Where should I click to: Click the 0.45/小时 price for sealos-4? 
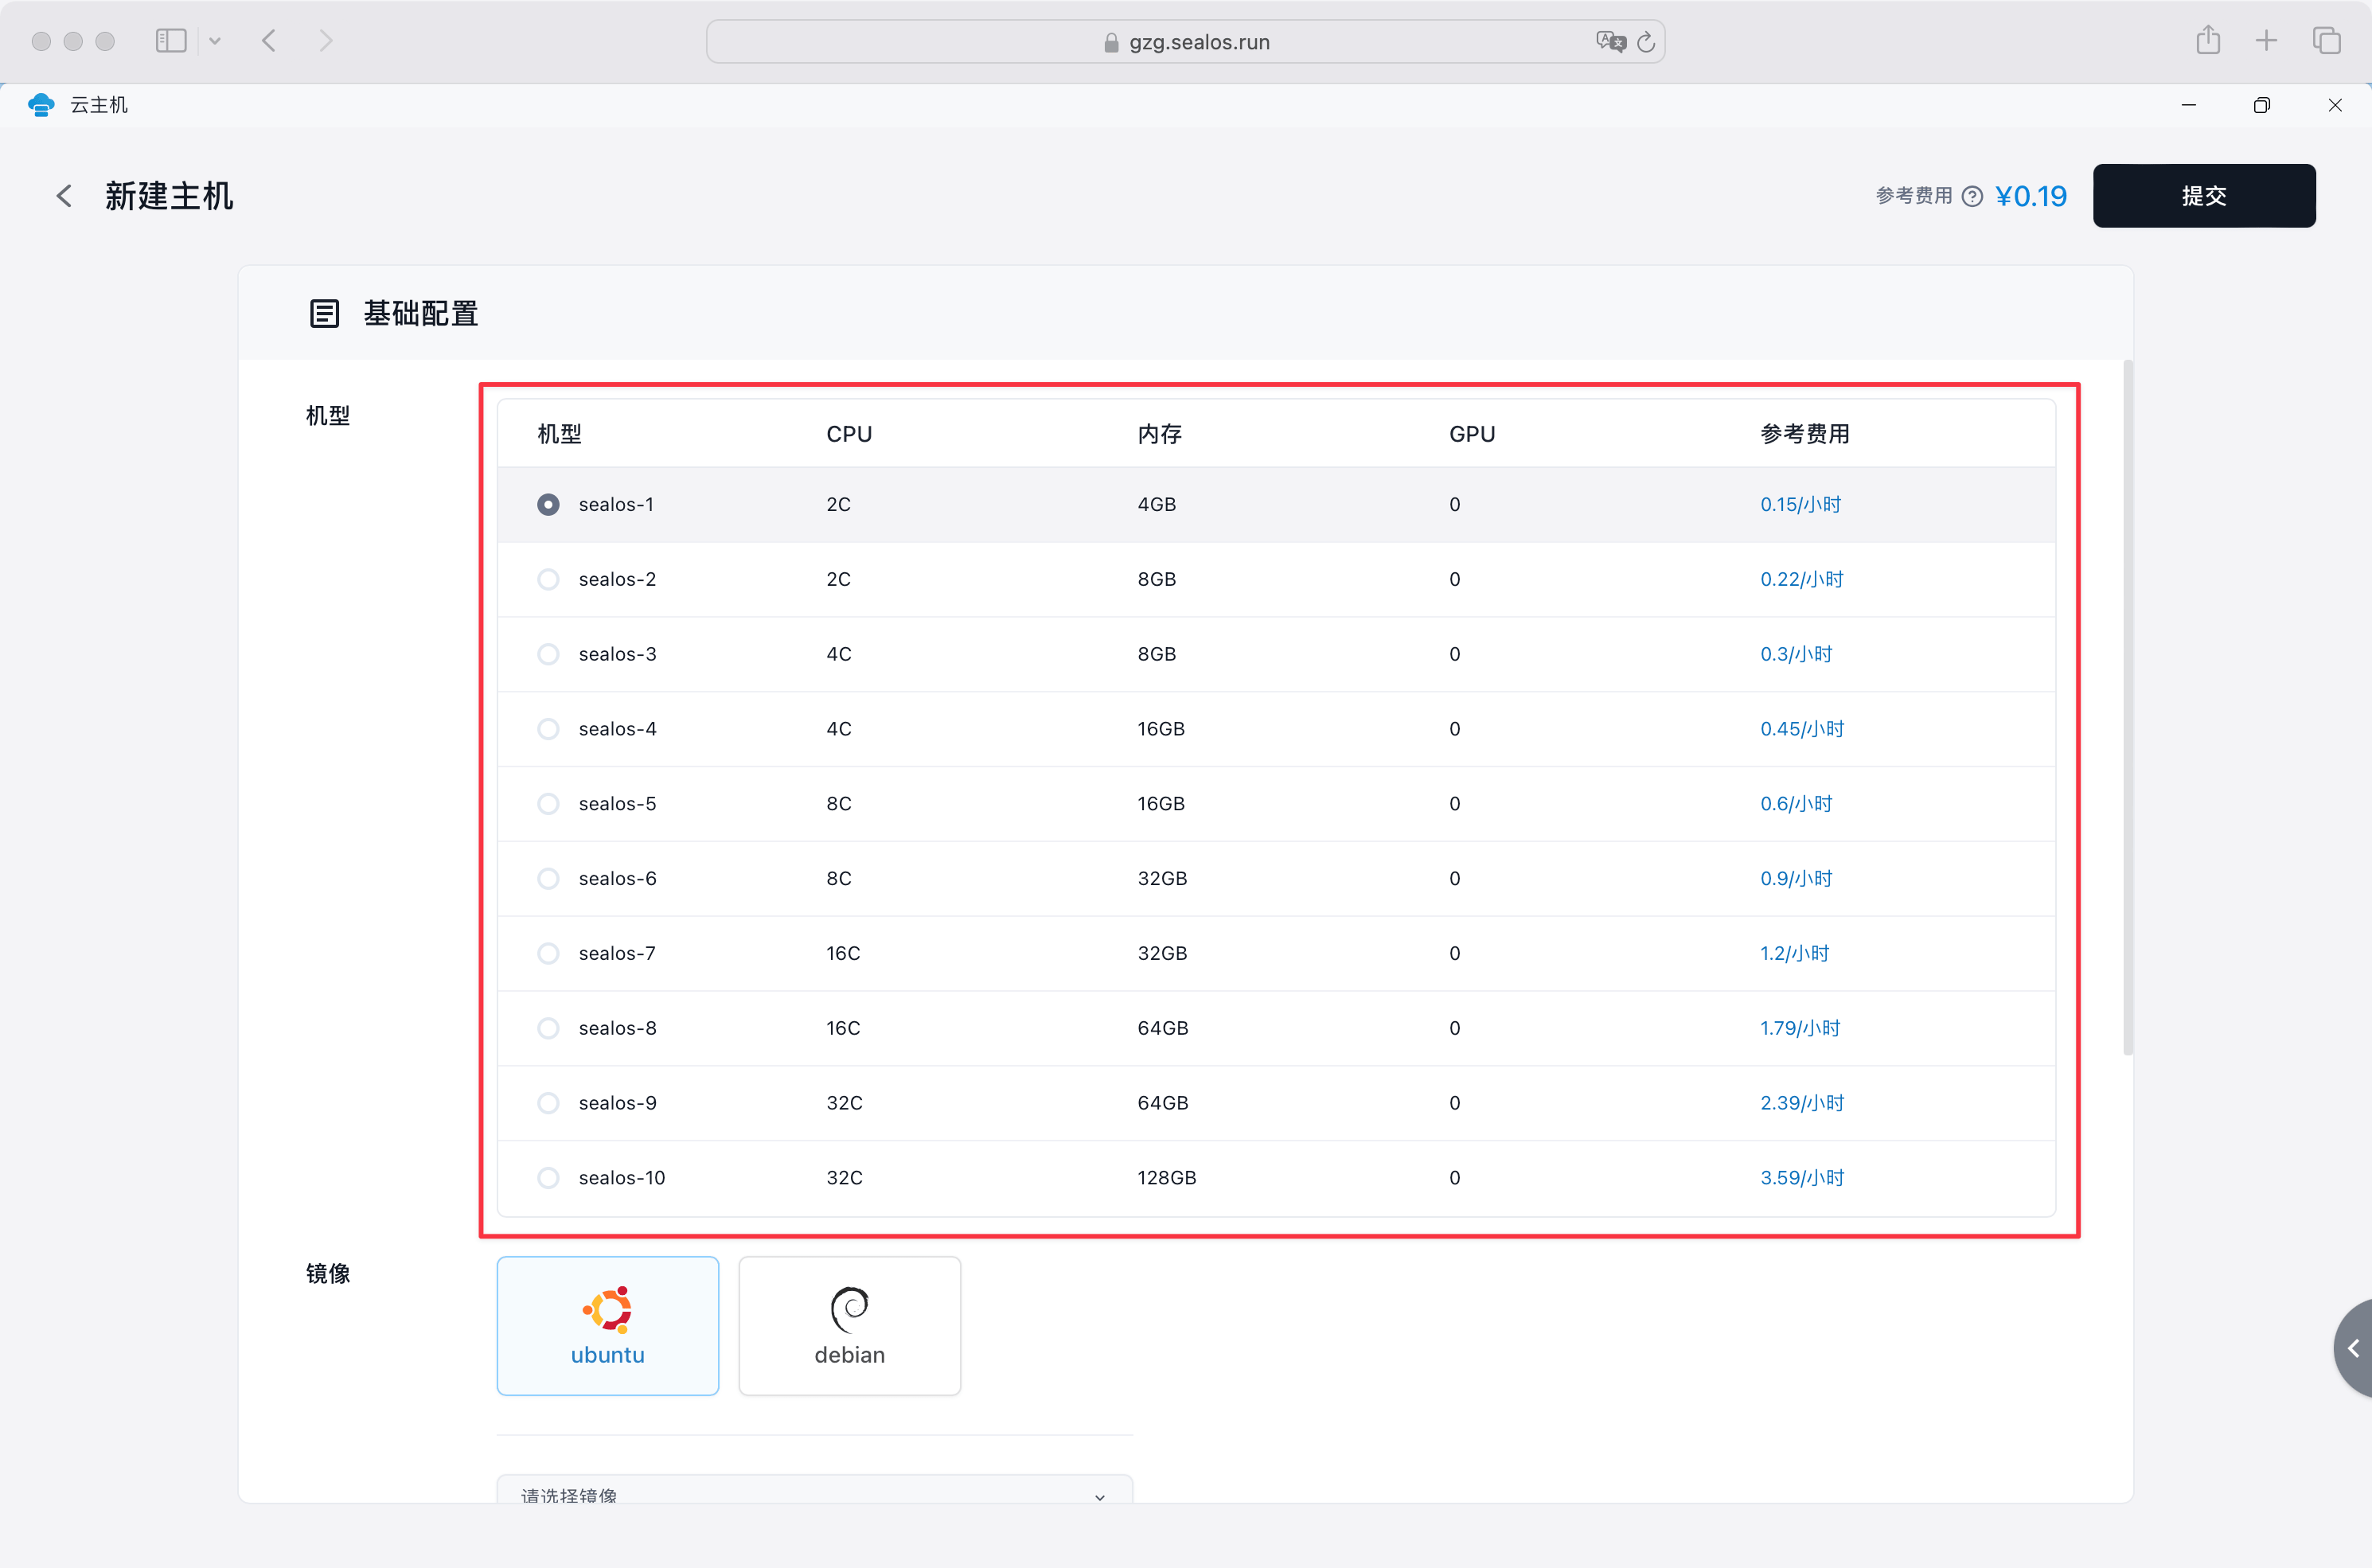click(1802, 729)
